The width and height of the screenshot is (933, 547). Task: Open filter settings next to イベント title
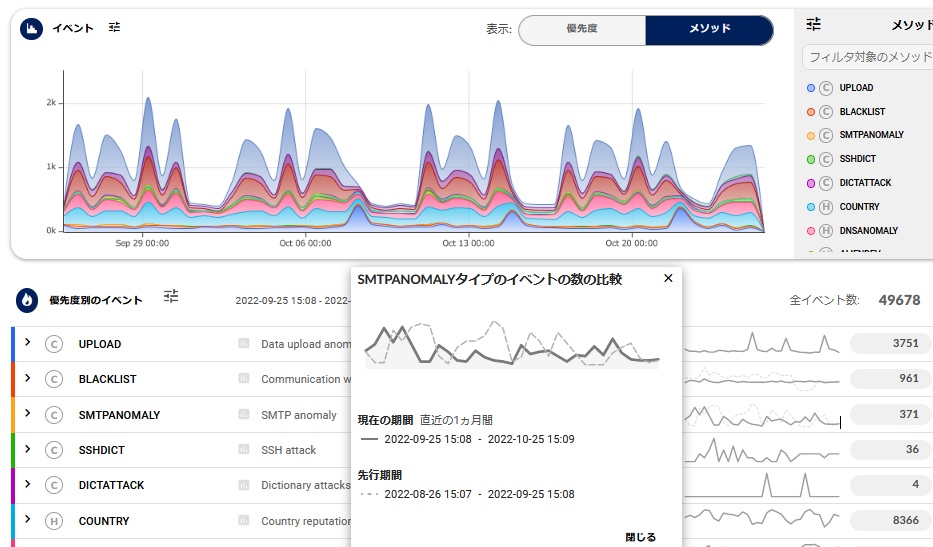pos(114,28)
